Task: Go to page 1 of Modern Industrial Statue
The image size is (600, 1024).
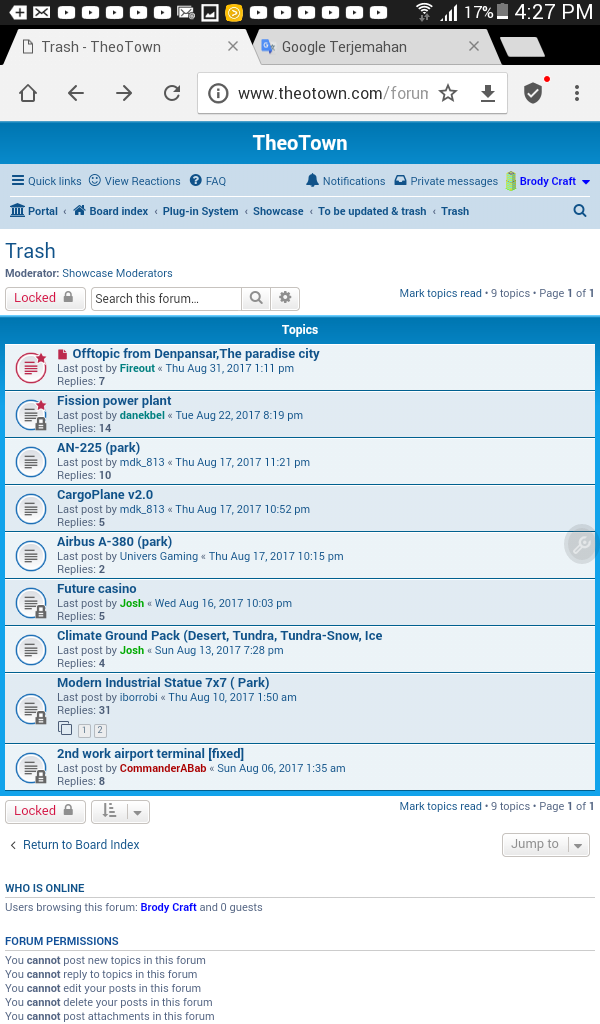Action: [84, 730]
